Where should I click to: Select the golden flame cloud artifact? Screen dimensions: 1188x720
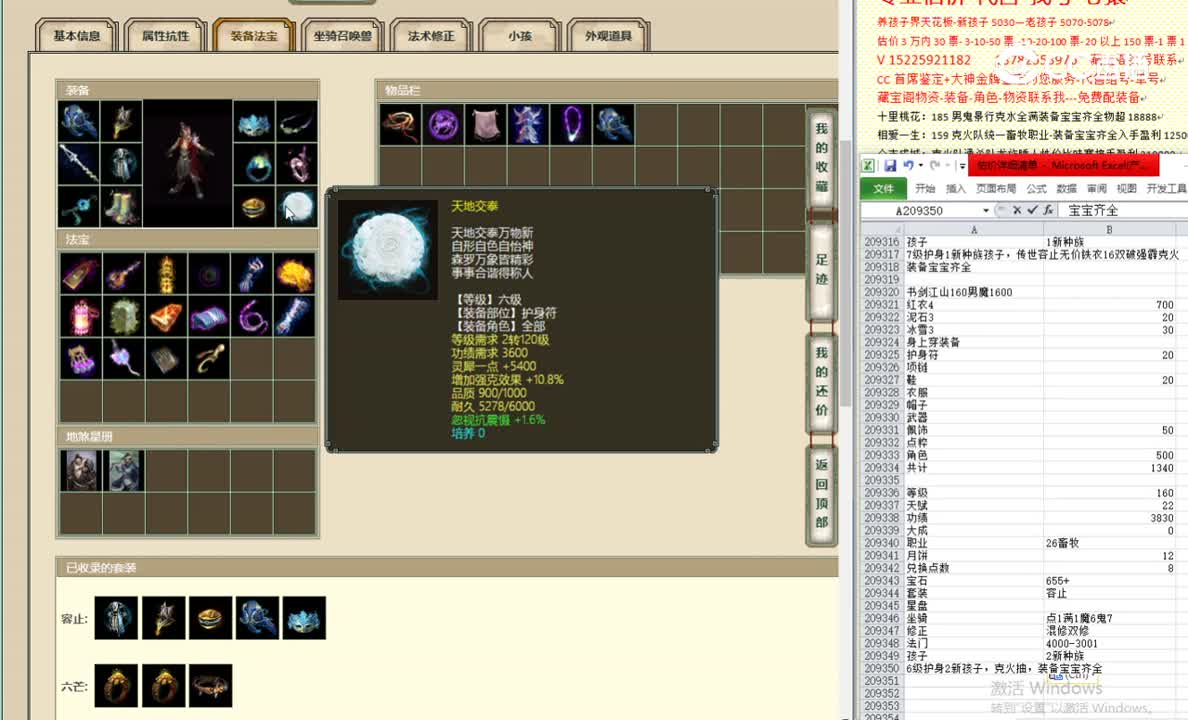(x=294, y=274)
